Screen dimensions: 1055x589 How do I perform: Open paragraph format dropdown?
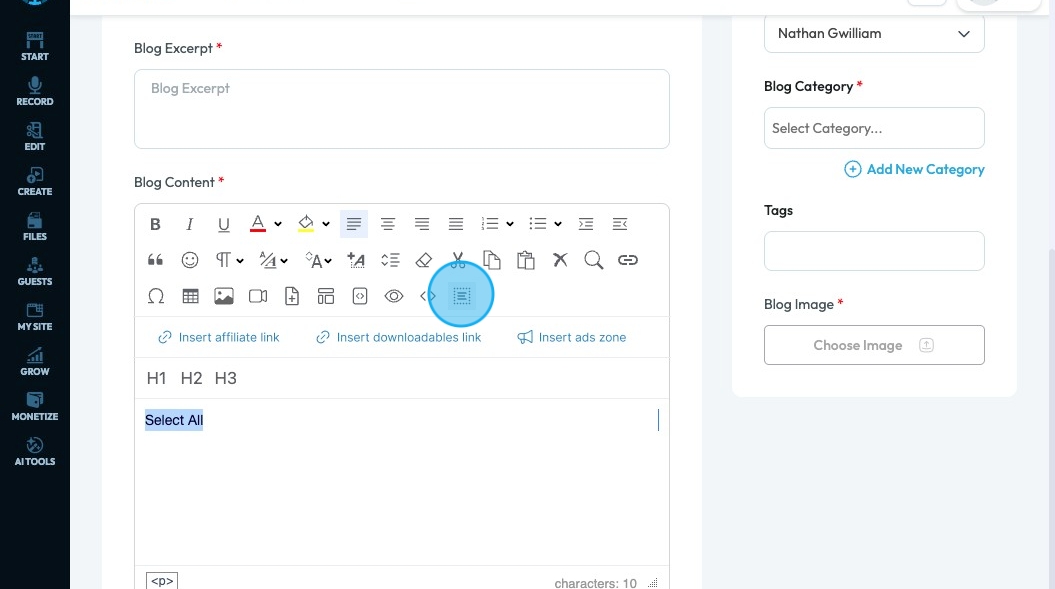coord(229,260)
